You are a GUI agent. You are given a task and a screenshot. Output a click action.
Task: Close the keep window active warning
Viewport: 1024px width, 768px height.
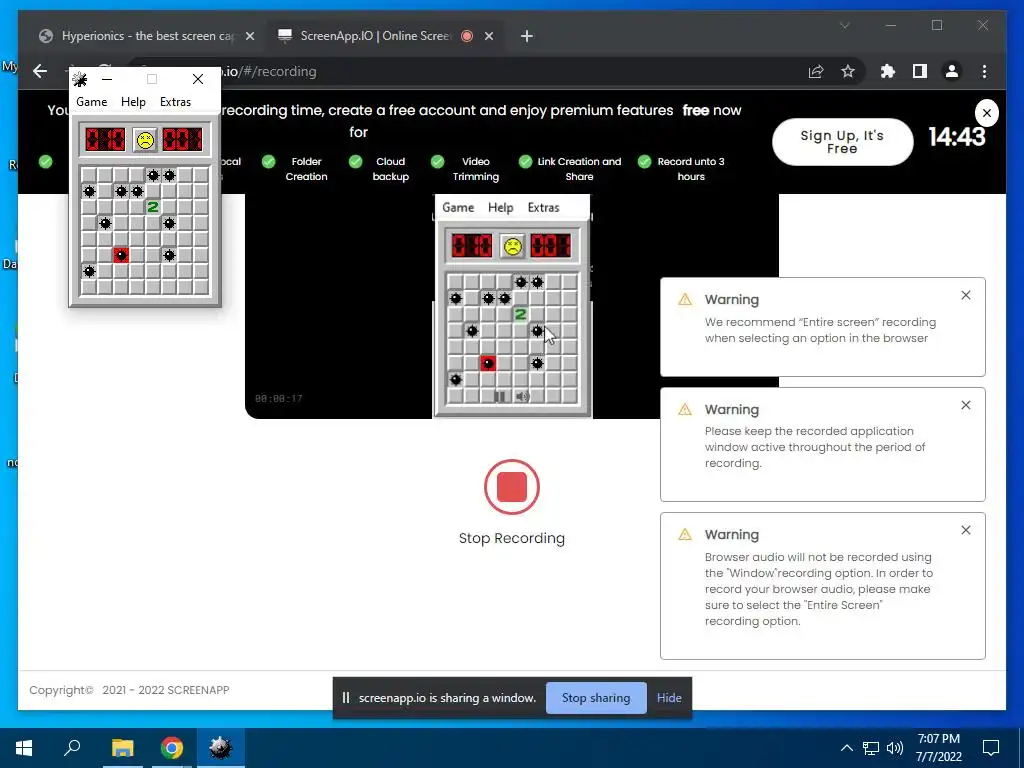(965, 405)
